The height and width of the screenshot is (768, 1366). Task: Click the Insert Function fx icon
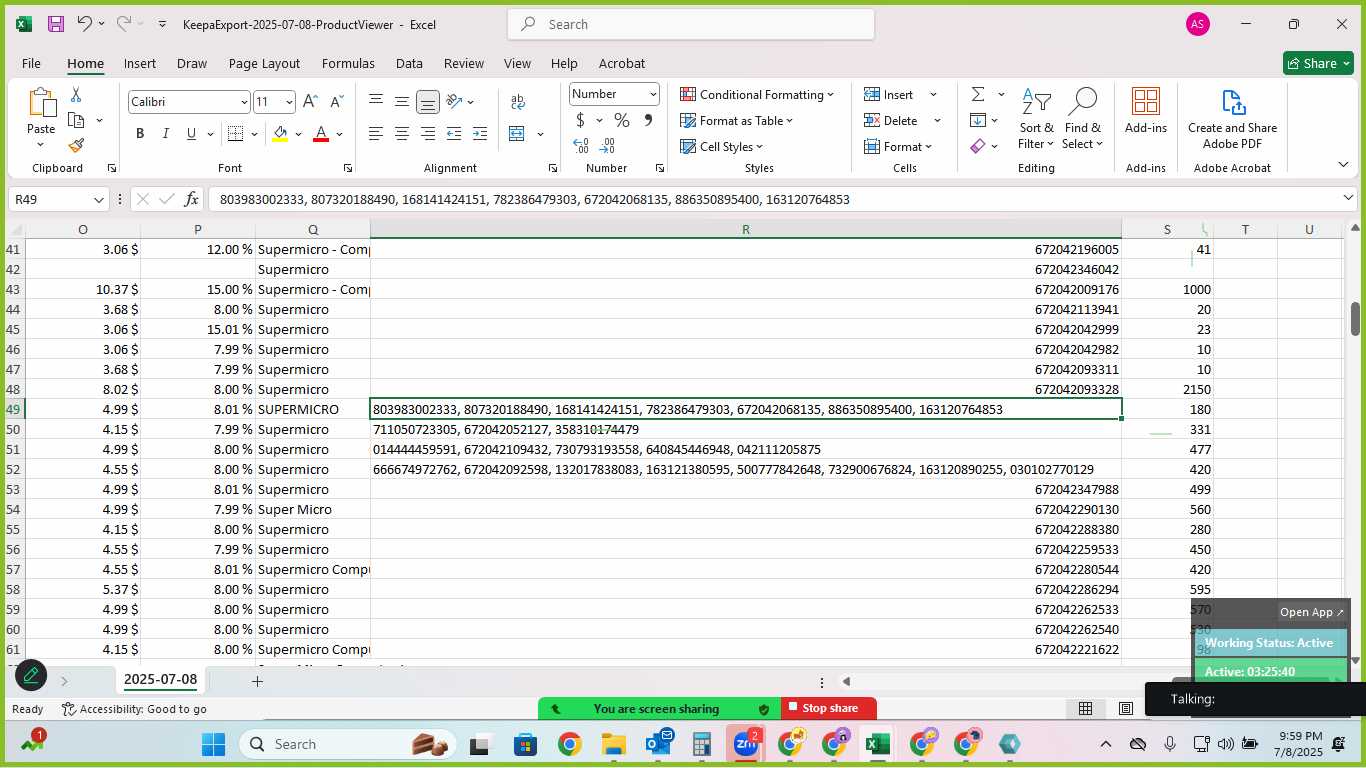coord(192,199)
